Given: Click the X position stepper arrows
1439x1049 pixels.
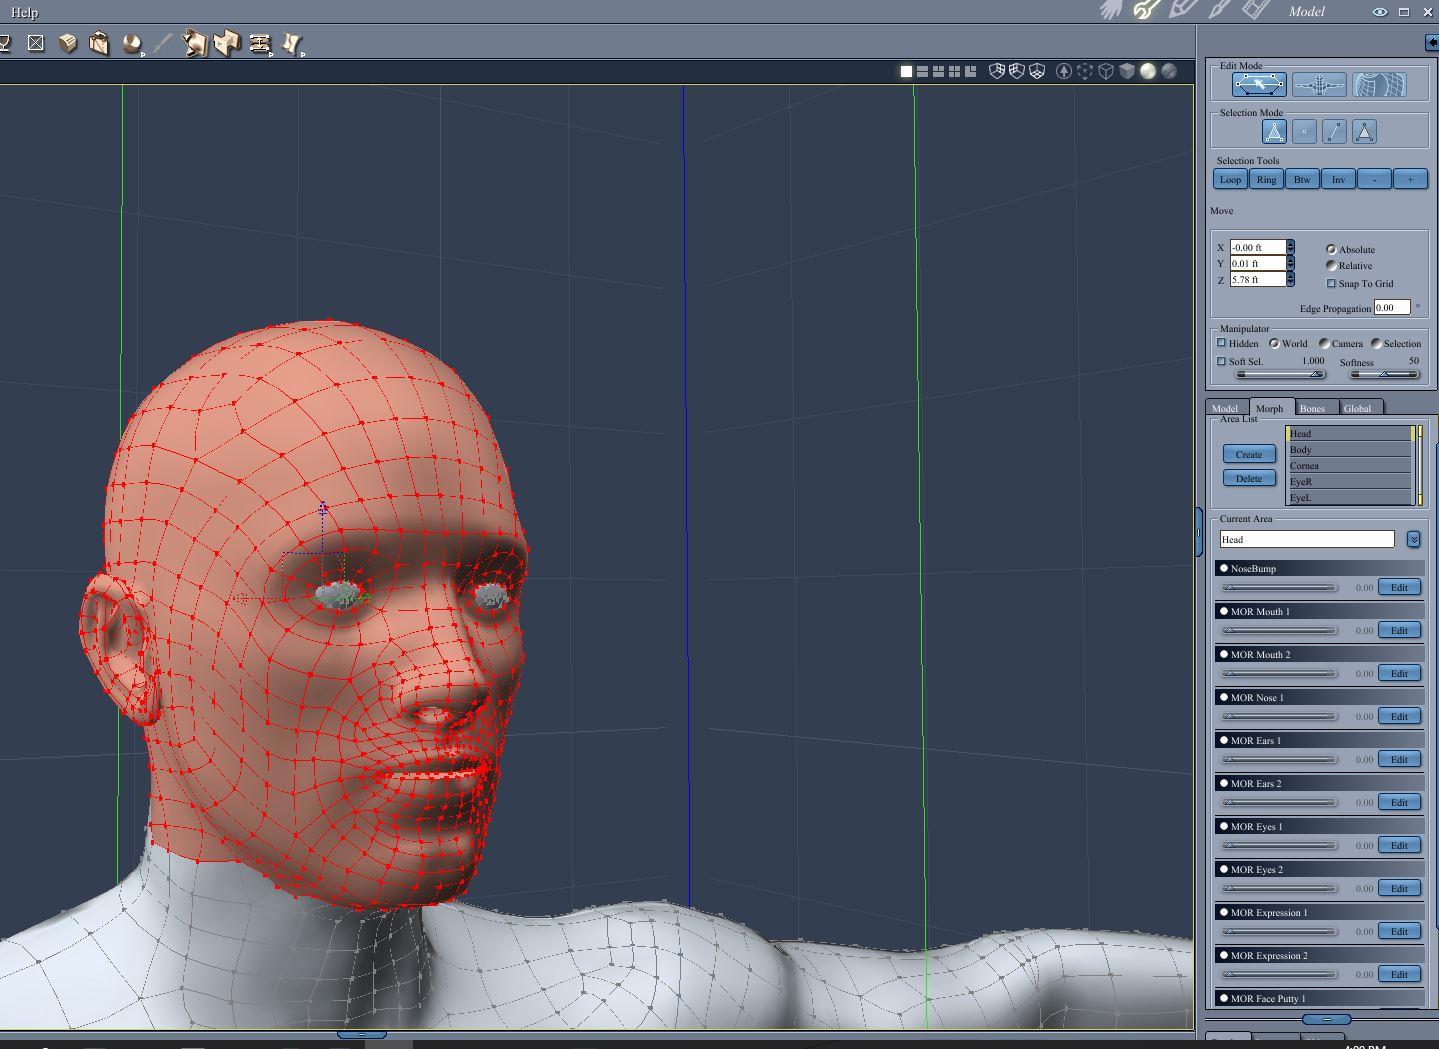Looking at the screenshot, I should [1290, 247].
